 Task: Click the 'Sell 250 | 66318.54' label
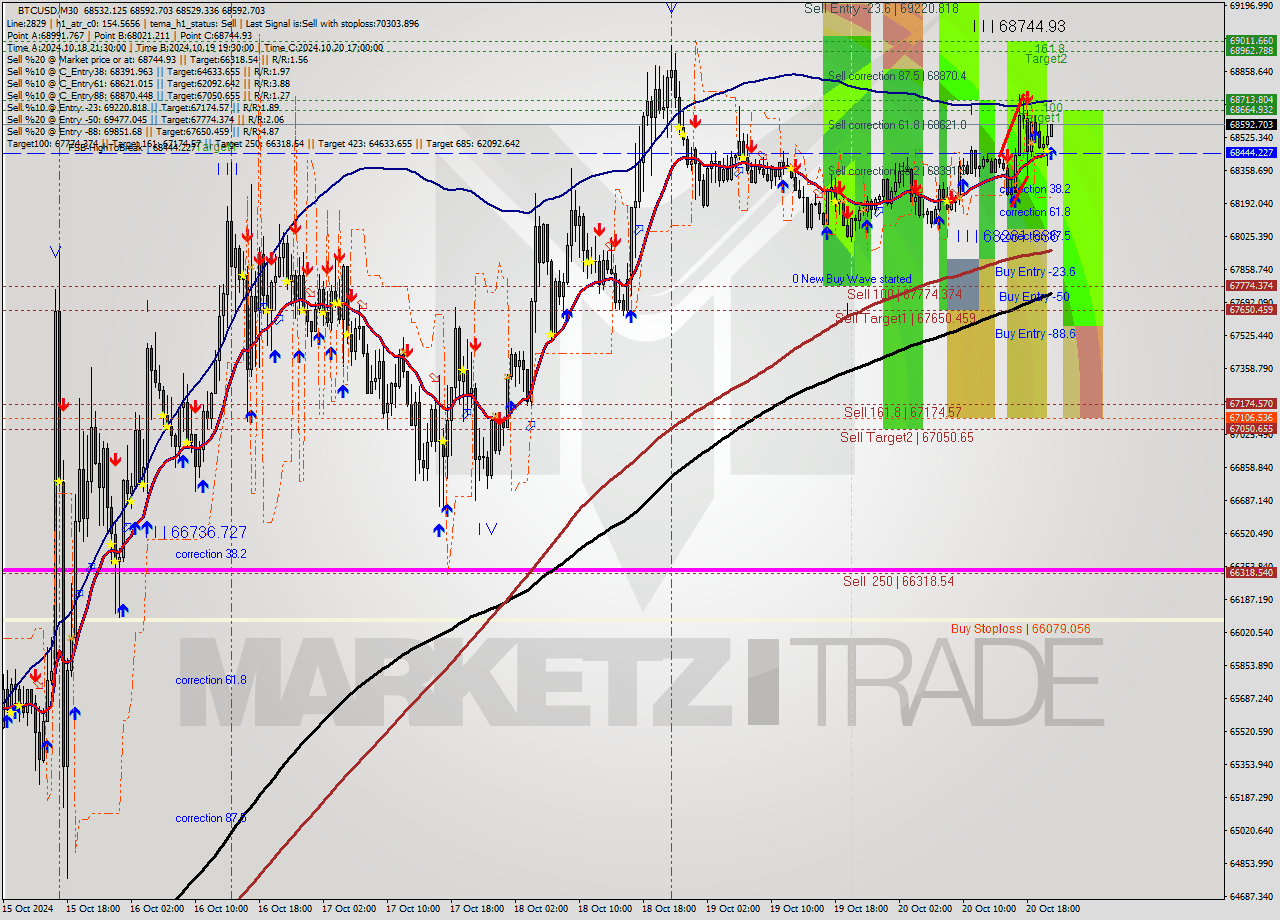click(x=898, y=581)
